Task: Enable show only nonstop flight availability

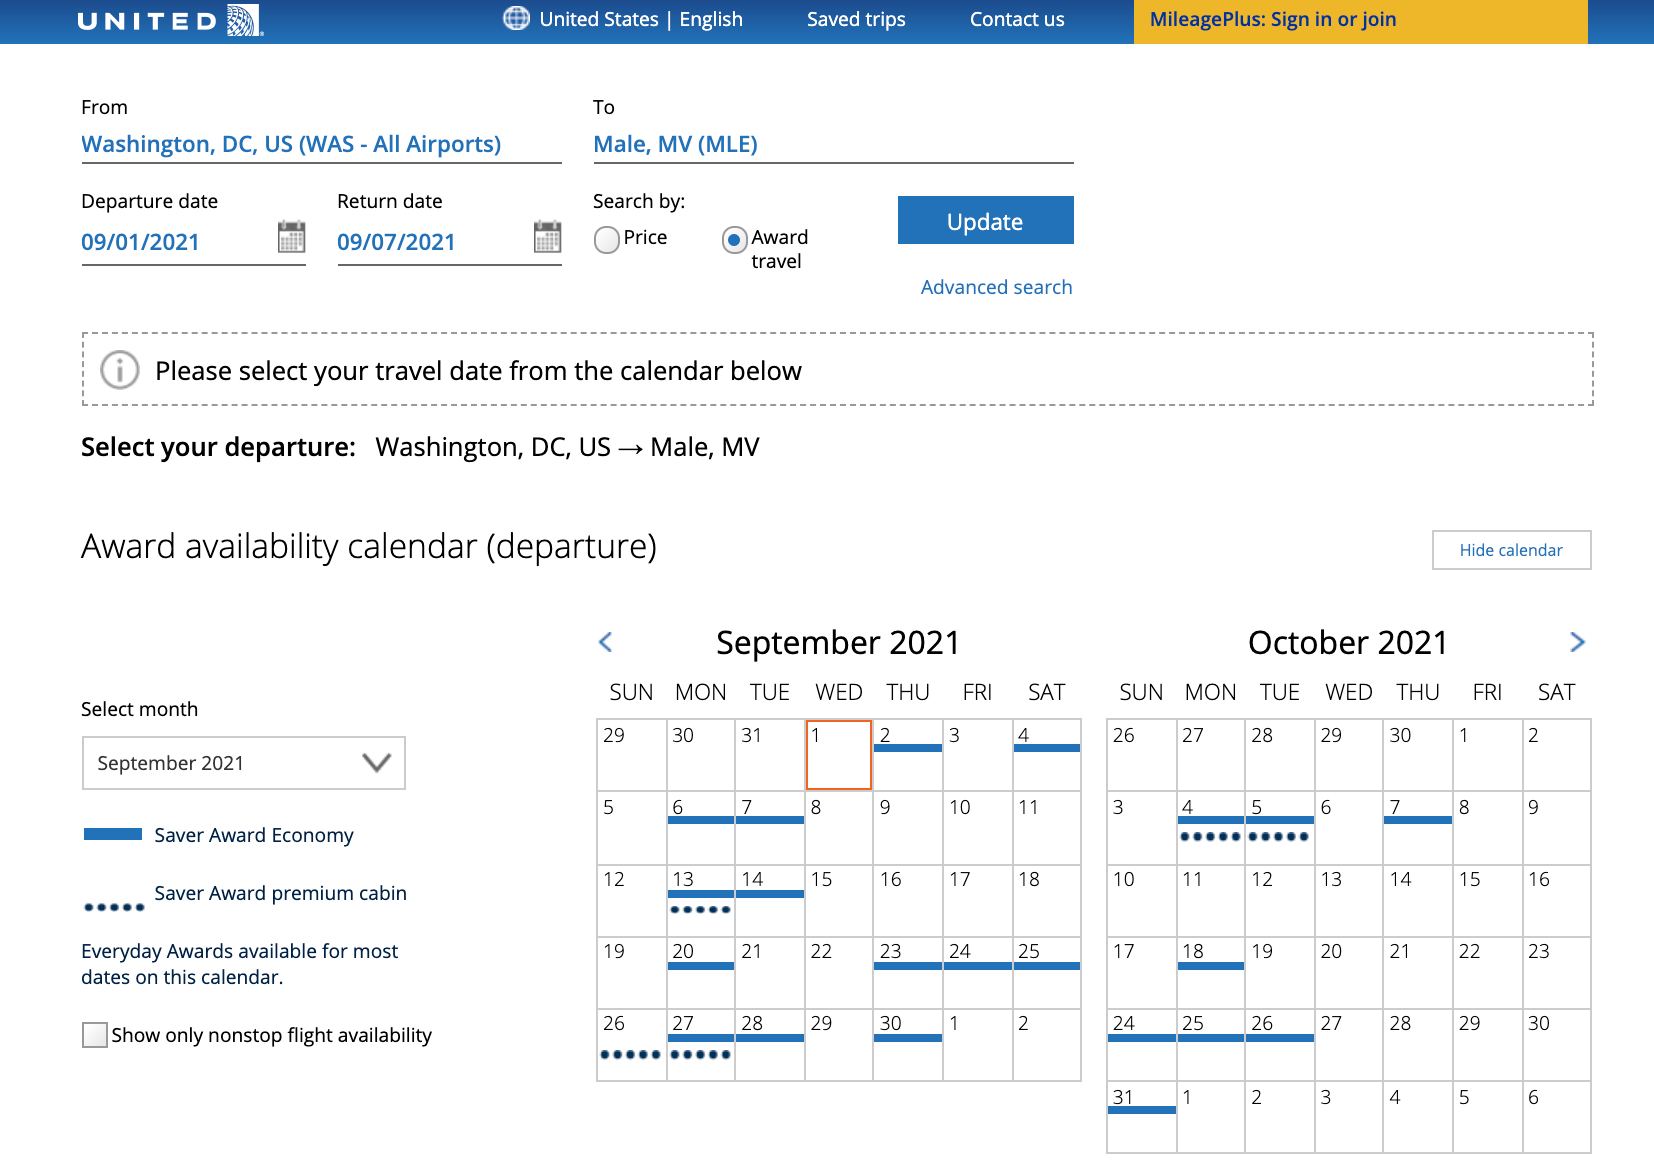Action: (x=95, y=1035)
